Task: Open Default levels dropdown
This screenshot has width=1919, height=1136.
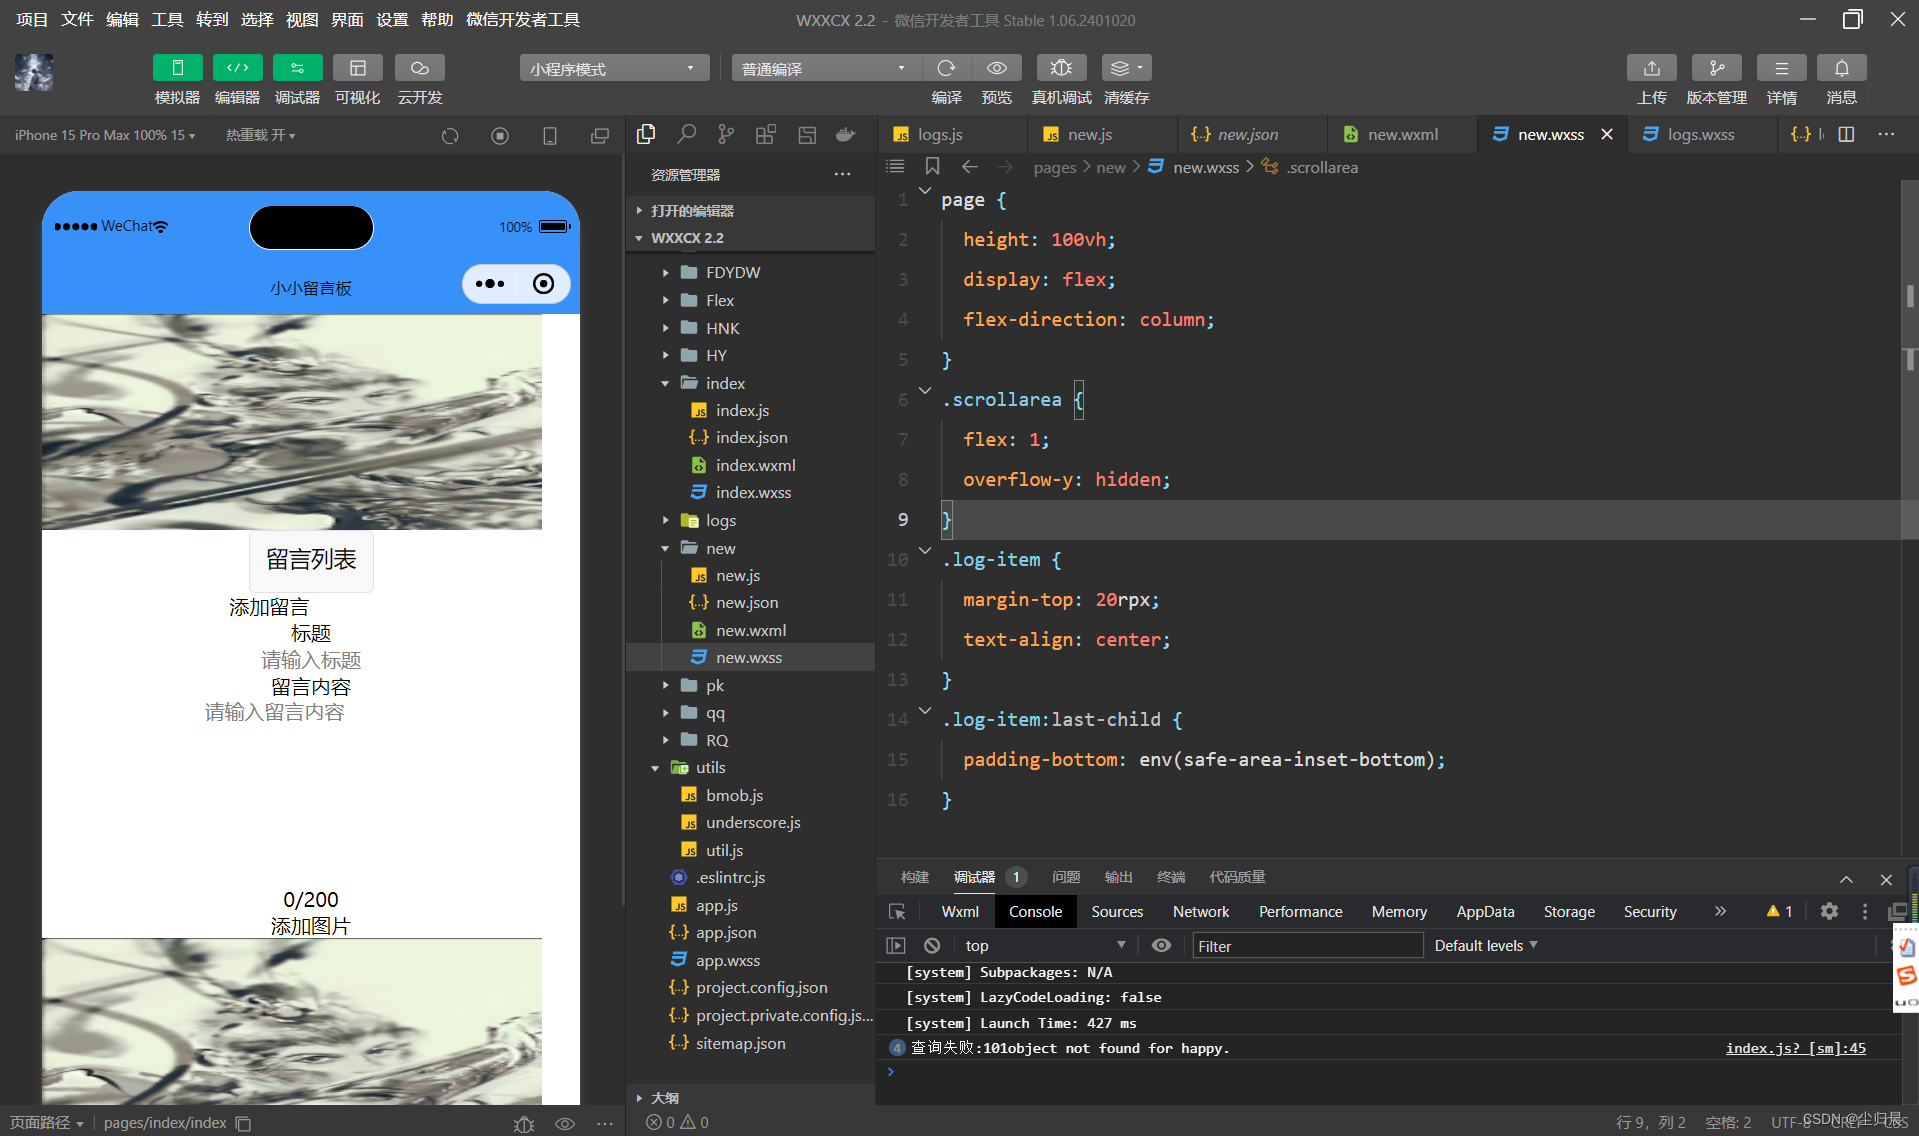Action: 1486,945
